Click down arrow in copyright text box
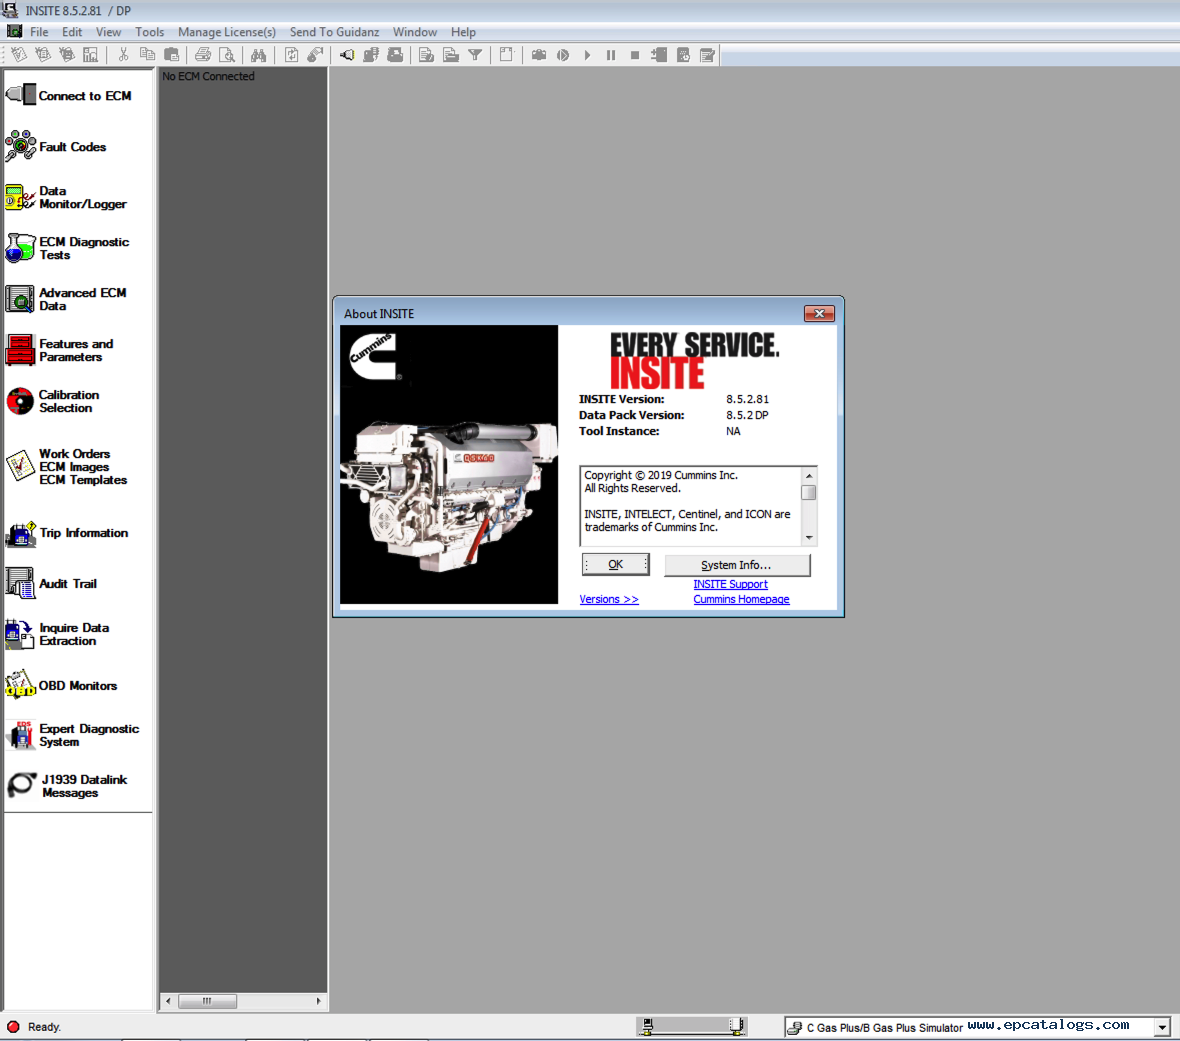Image resolution: width=1180 pixels, height=1041 pixels. tap(809, 537)
